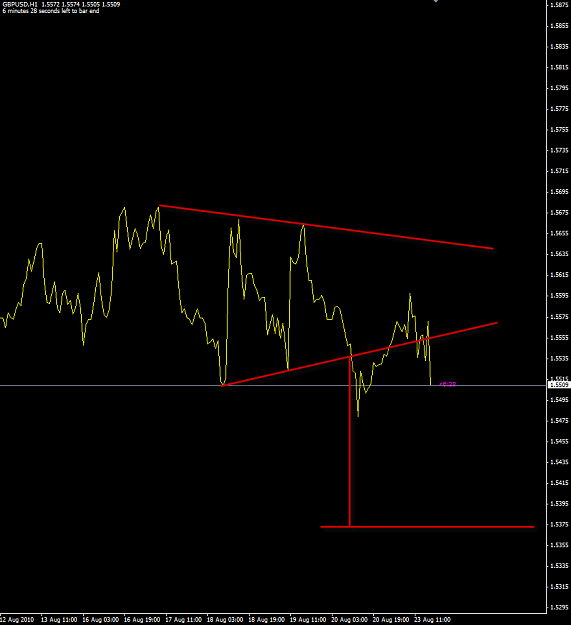Click the 1.5575 price on the axis

[x=559, y=317]
